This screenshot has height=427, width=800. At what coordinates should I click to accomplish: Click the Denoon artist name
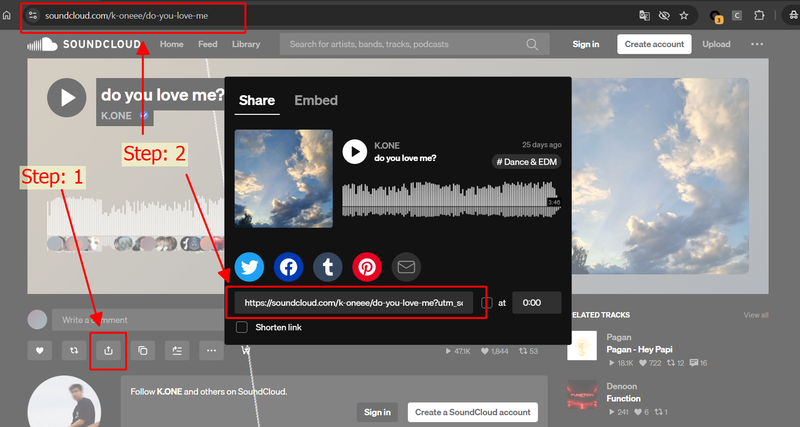tap(622, 386)
